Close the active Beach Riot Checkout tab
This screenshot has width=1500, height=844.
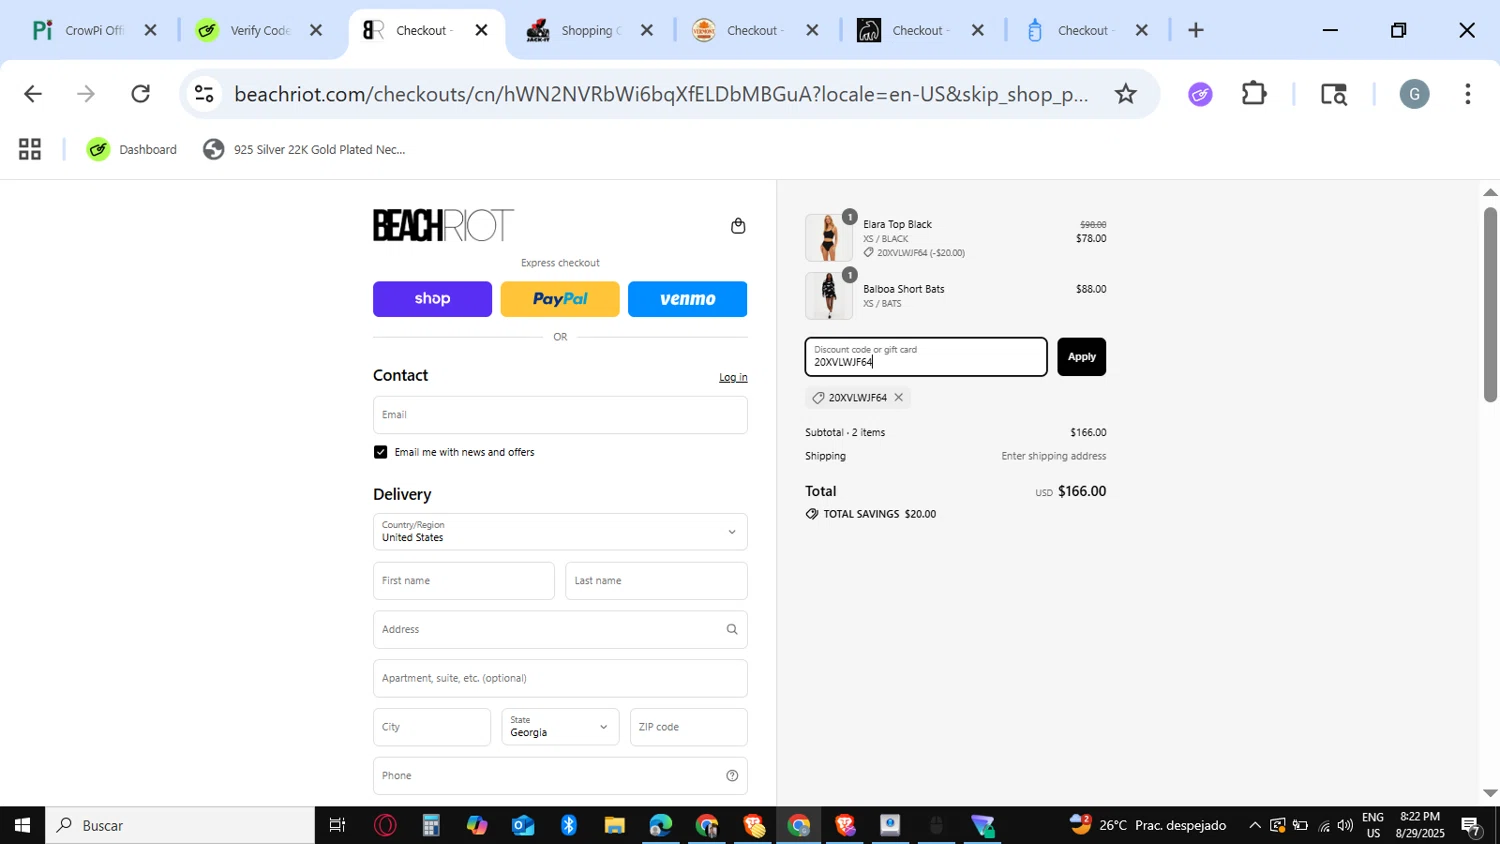(x=481, y=30)
